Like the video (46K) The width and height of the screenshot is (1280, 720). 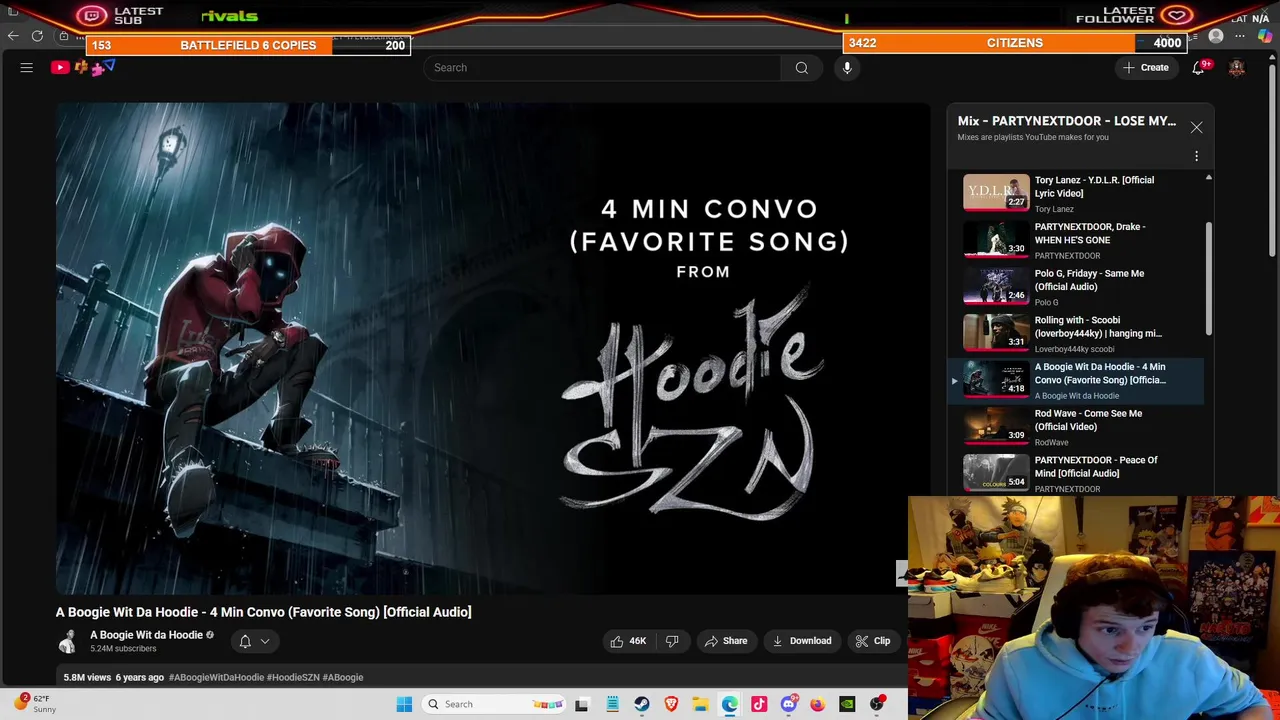[628, 641]
